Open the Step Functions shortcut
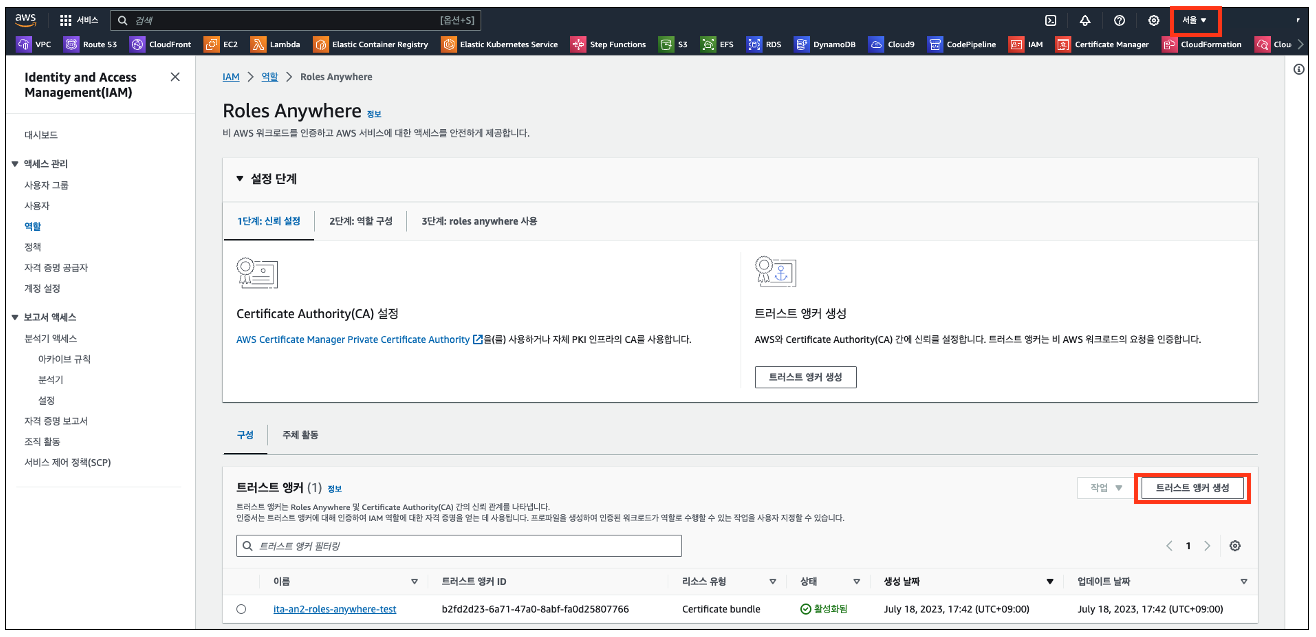 [609, 44]
